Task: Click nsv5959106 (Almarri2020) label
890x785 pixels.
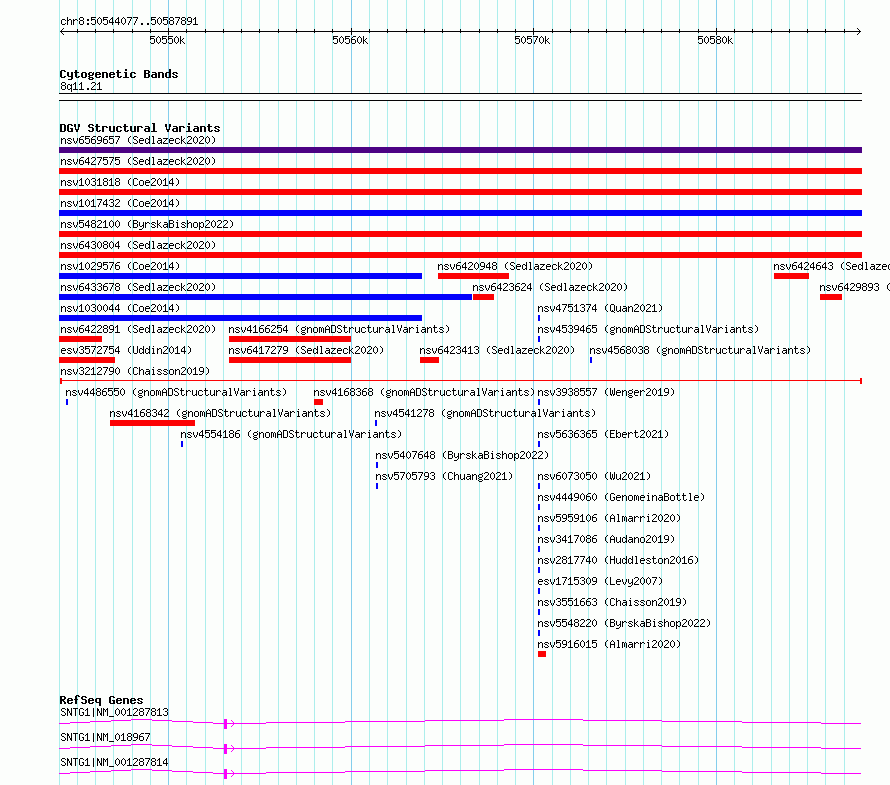Action: 609,518
